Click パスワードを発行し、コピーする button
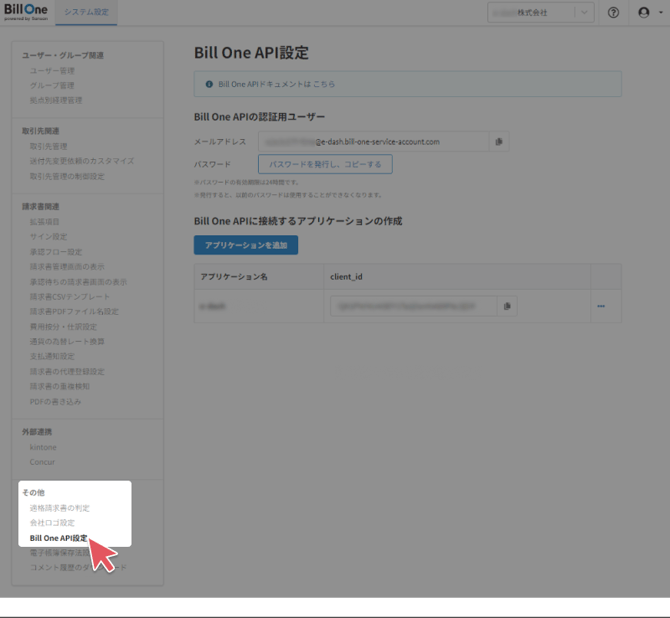 [x=324, y=164]
